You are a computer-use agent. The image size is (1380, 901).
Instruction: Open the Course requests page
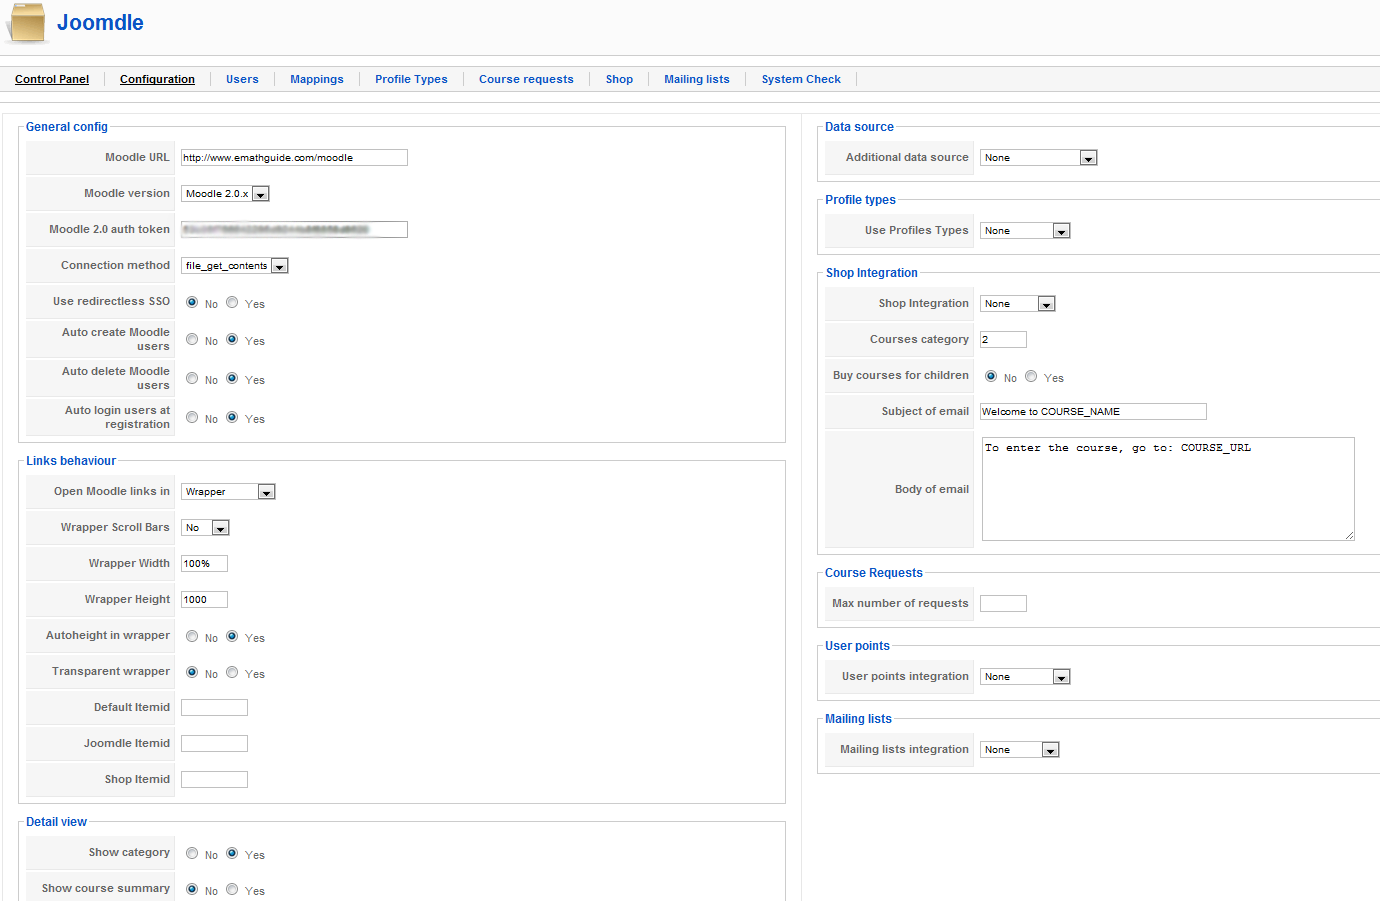coord(526,79)
